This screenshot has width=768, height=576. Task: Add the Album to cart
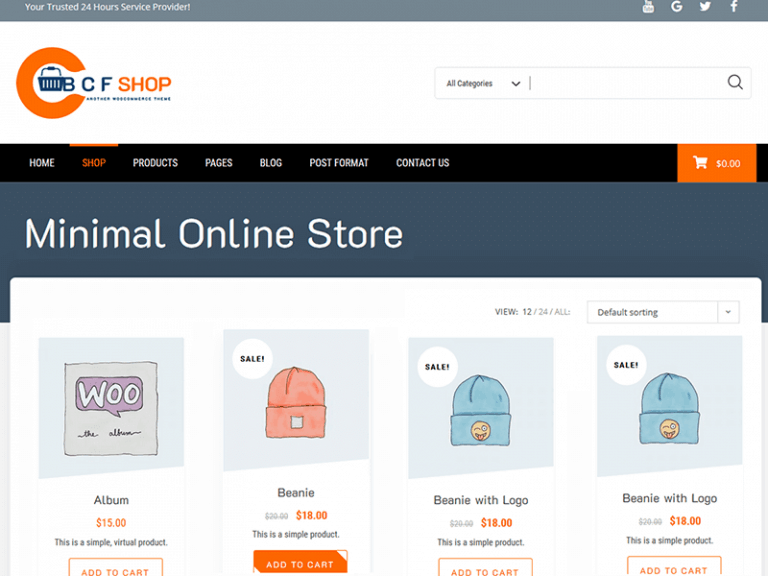pos(116,568)
